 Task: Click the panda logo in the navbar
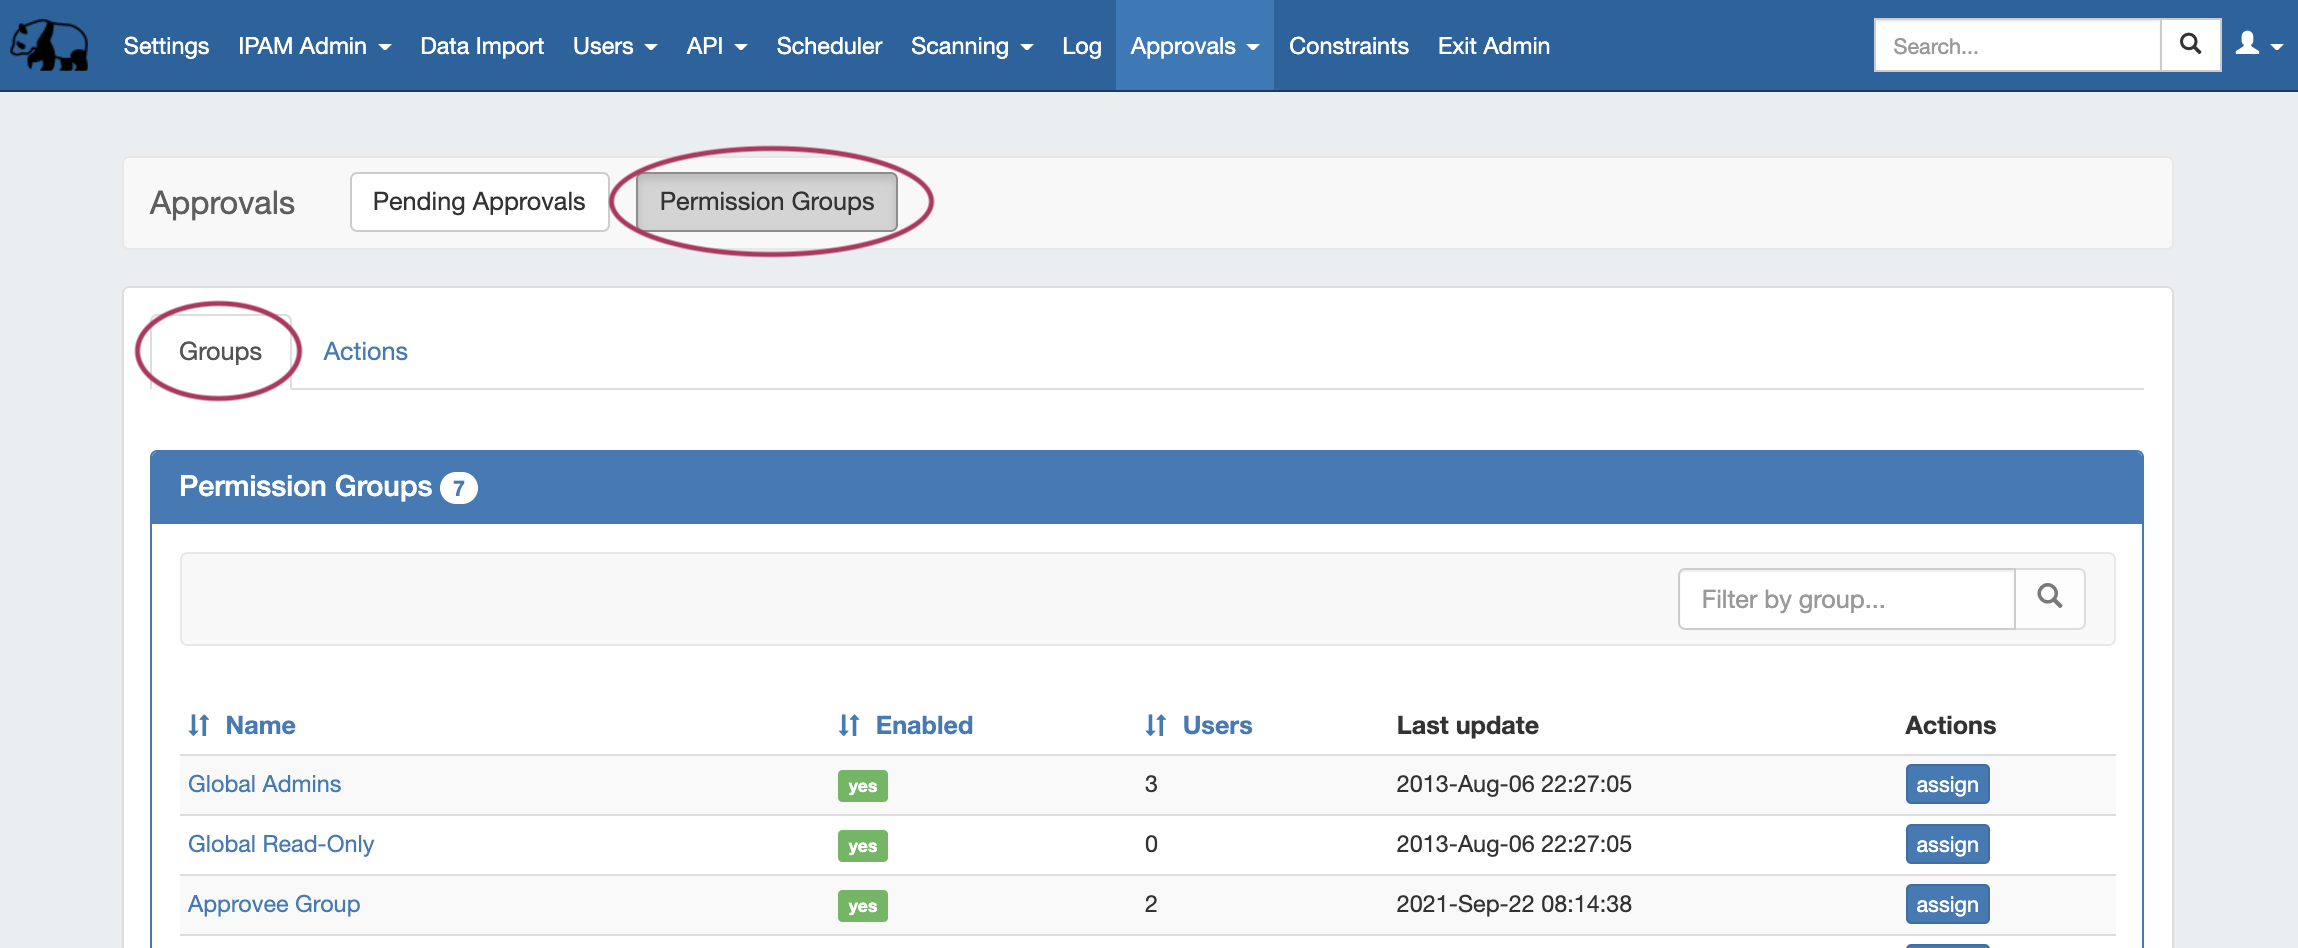[x=50, y=46]
